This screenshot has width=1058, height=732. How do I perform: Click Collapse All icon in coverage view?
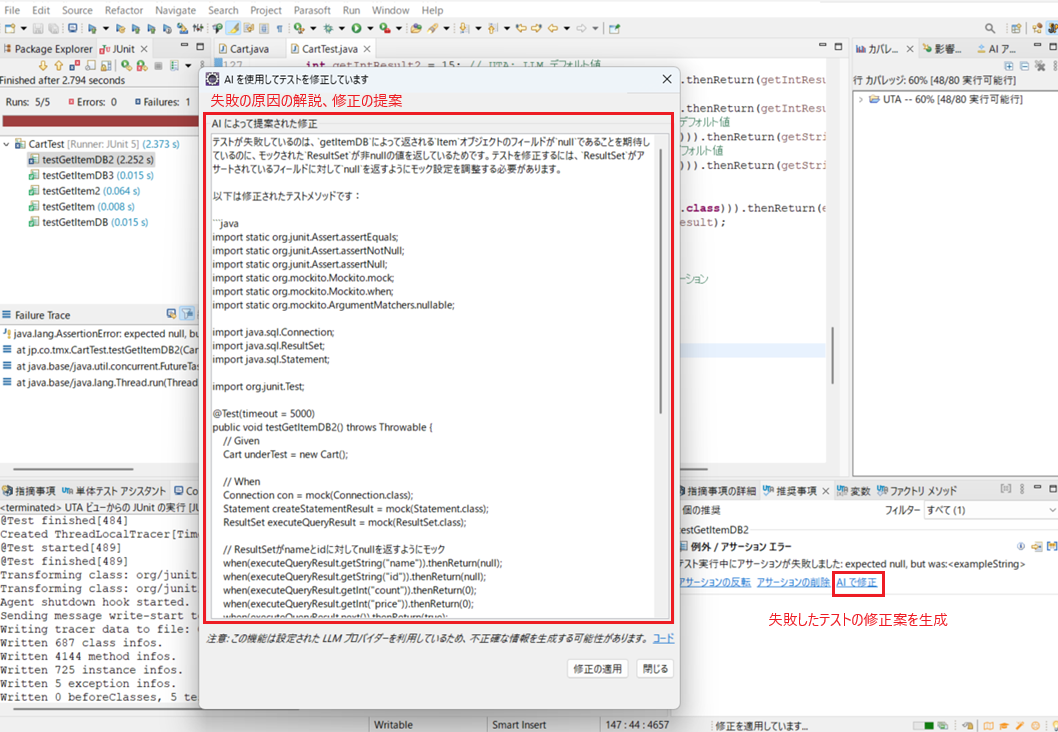click(x=1024, y=65)
